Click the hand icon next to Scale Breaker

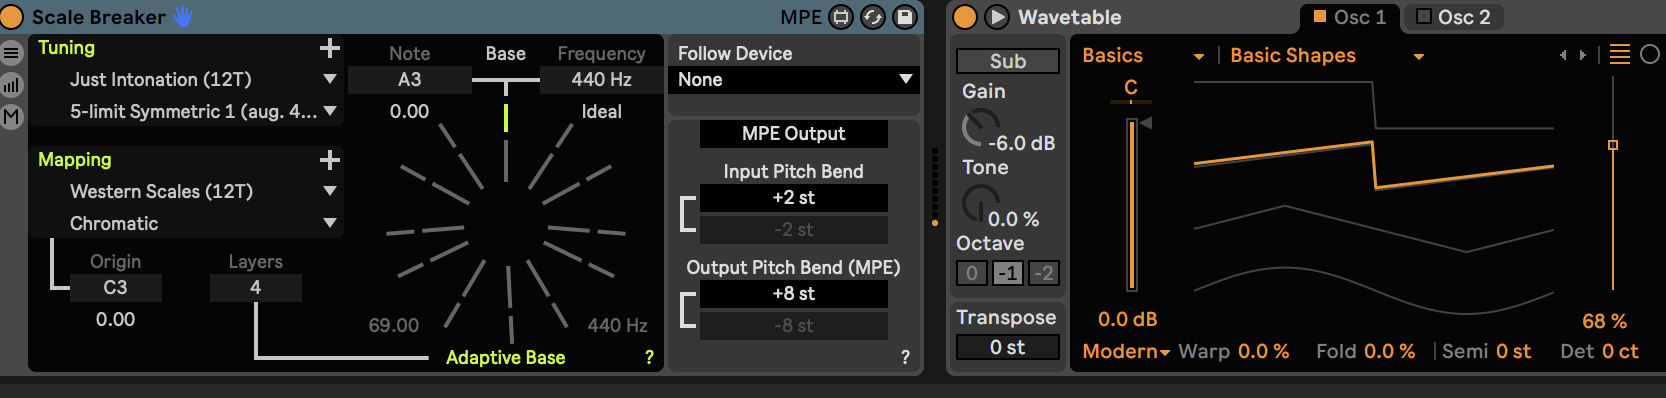click(183, 16)
